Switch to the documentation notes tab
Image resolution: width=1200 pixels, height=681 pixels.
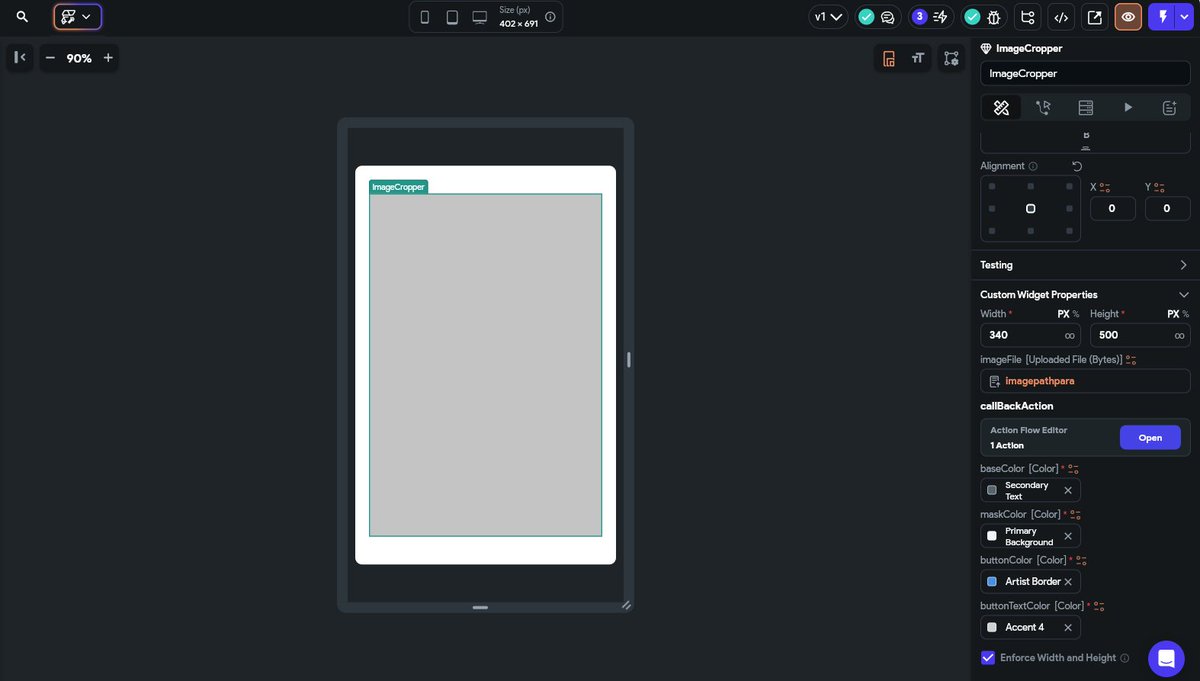[1169, 107]
